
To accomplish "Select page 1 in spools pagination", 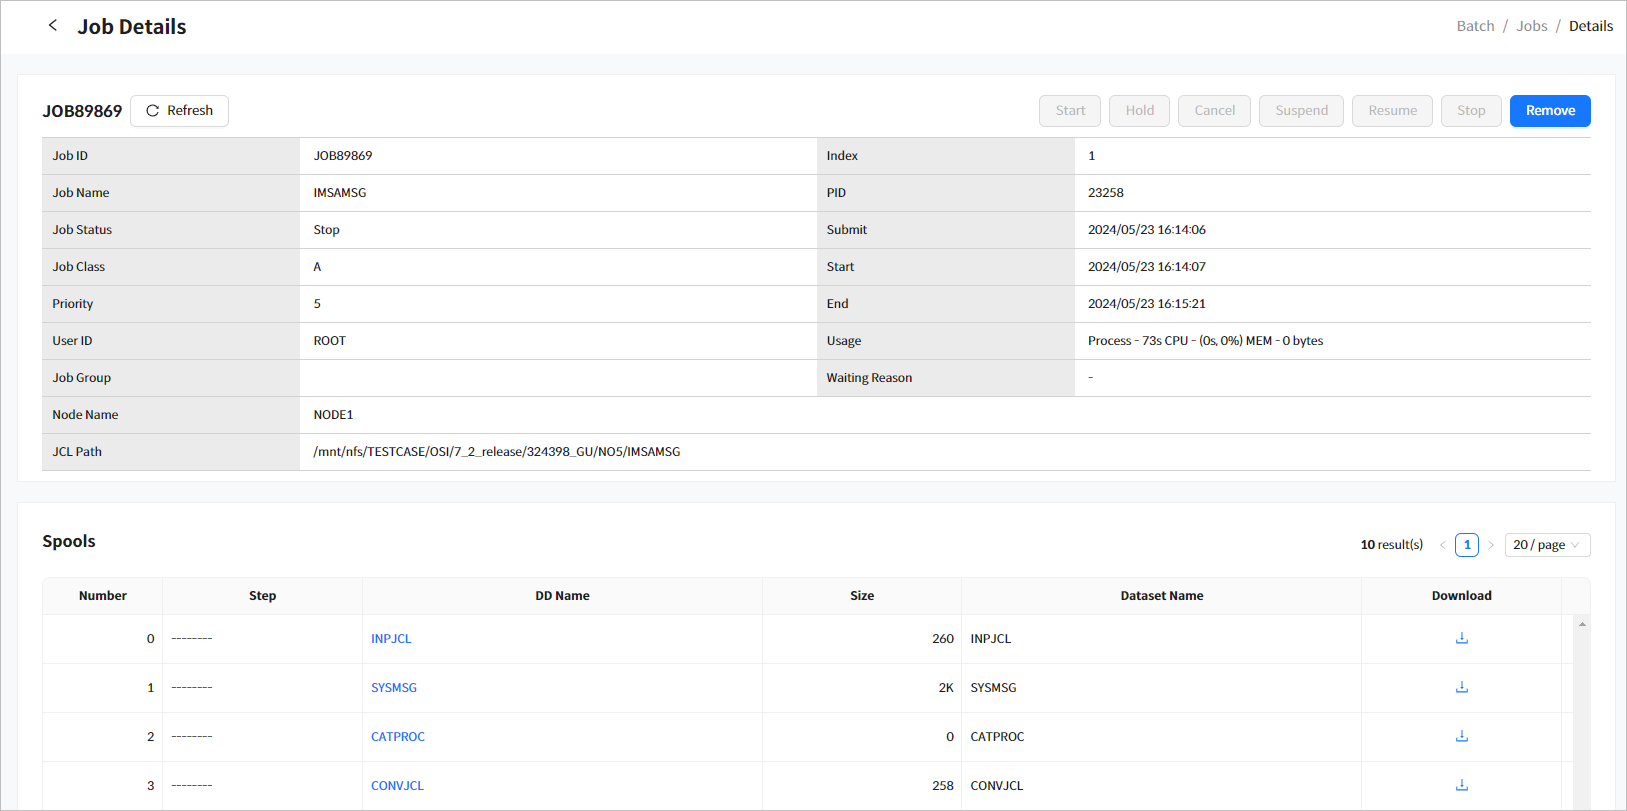I will 1466,545.
